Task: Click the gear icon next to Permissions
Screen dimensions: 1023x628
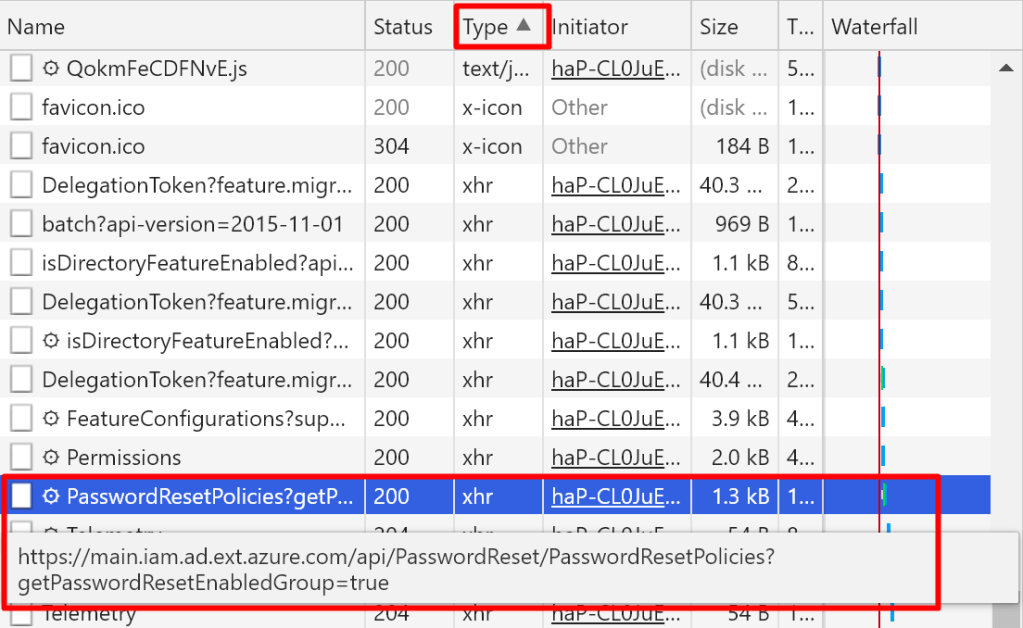Action: [x=52, y=457]
